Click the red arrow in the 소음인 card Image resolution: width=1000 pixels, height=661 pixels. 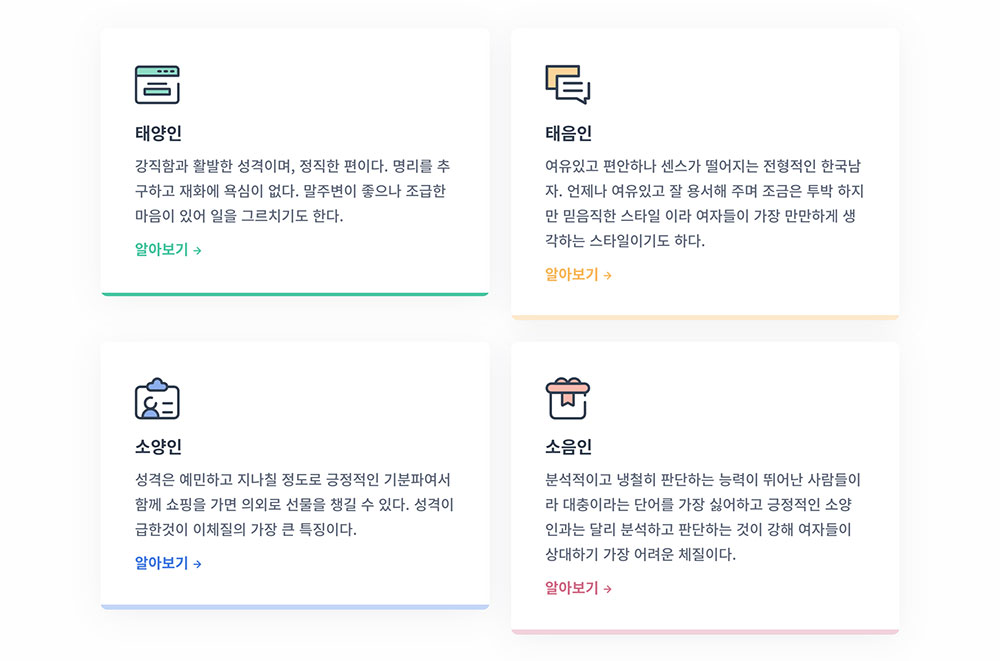(607, 589)
